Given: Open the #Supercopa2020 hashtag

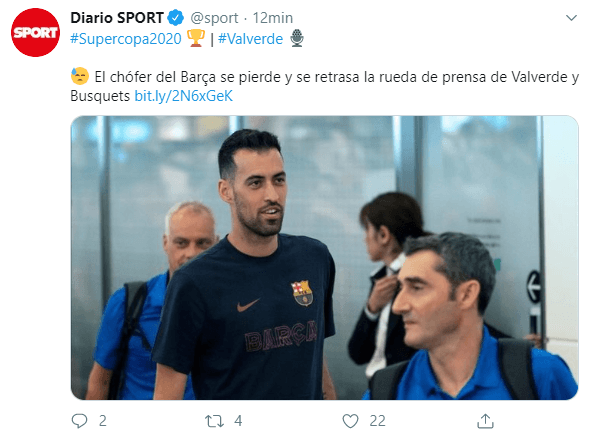Looking at the screenshot, I should (x=126, y=39).
